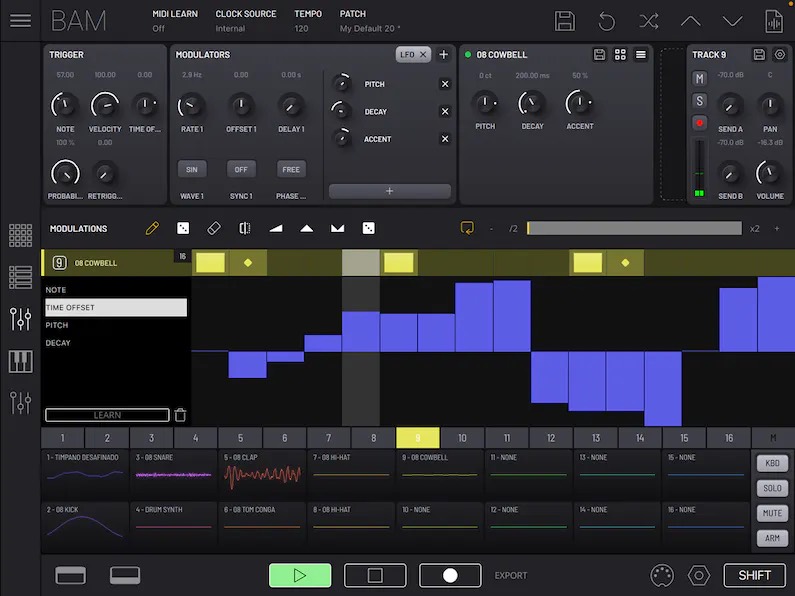Switch to step tab 10
This screenshot has width=795, height=596.
(x=462, y=438)
